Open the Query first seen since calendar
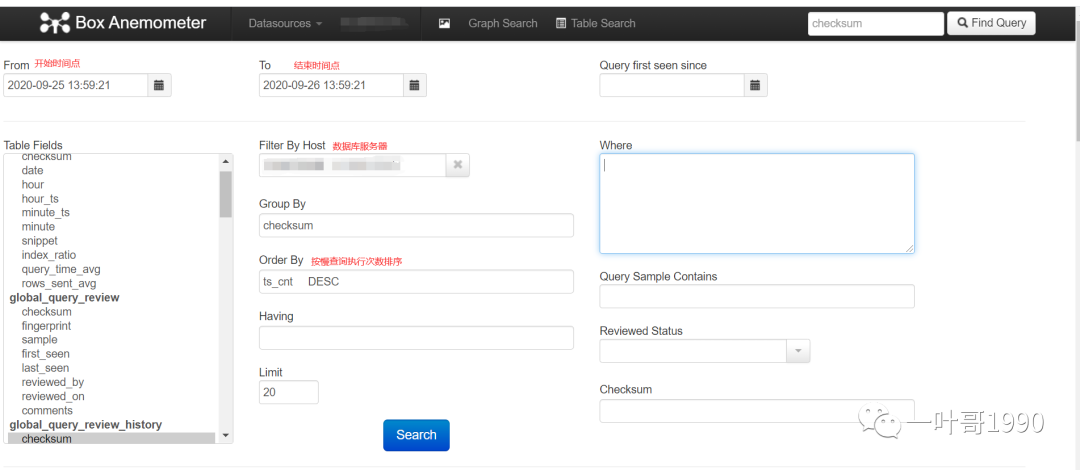The height and width of the screenshot is (470, 1080). pyautogui.click(x=755, y=85)
